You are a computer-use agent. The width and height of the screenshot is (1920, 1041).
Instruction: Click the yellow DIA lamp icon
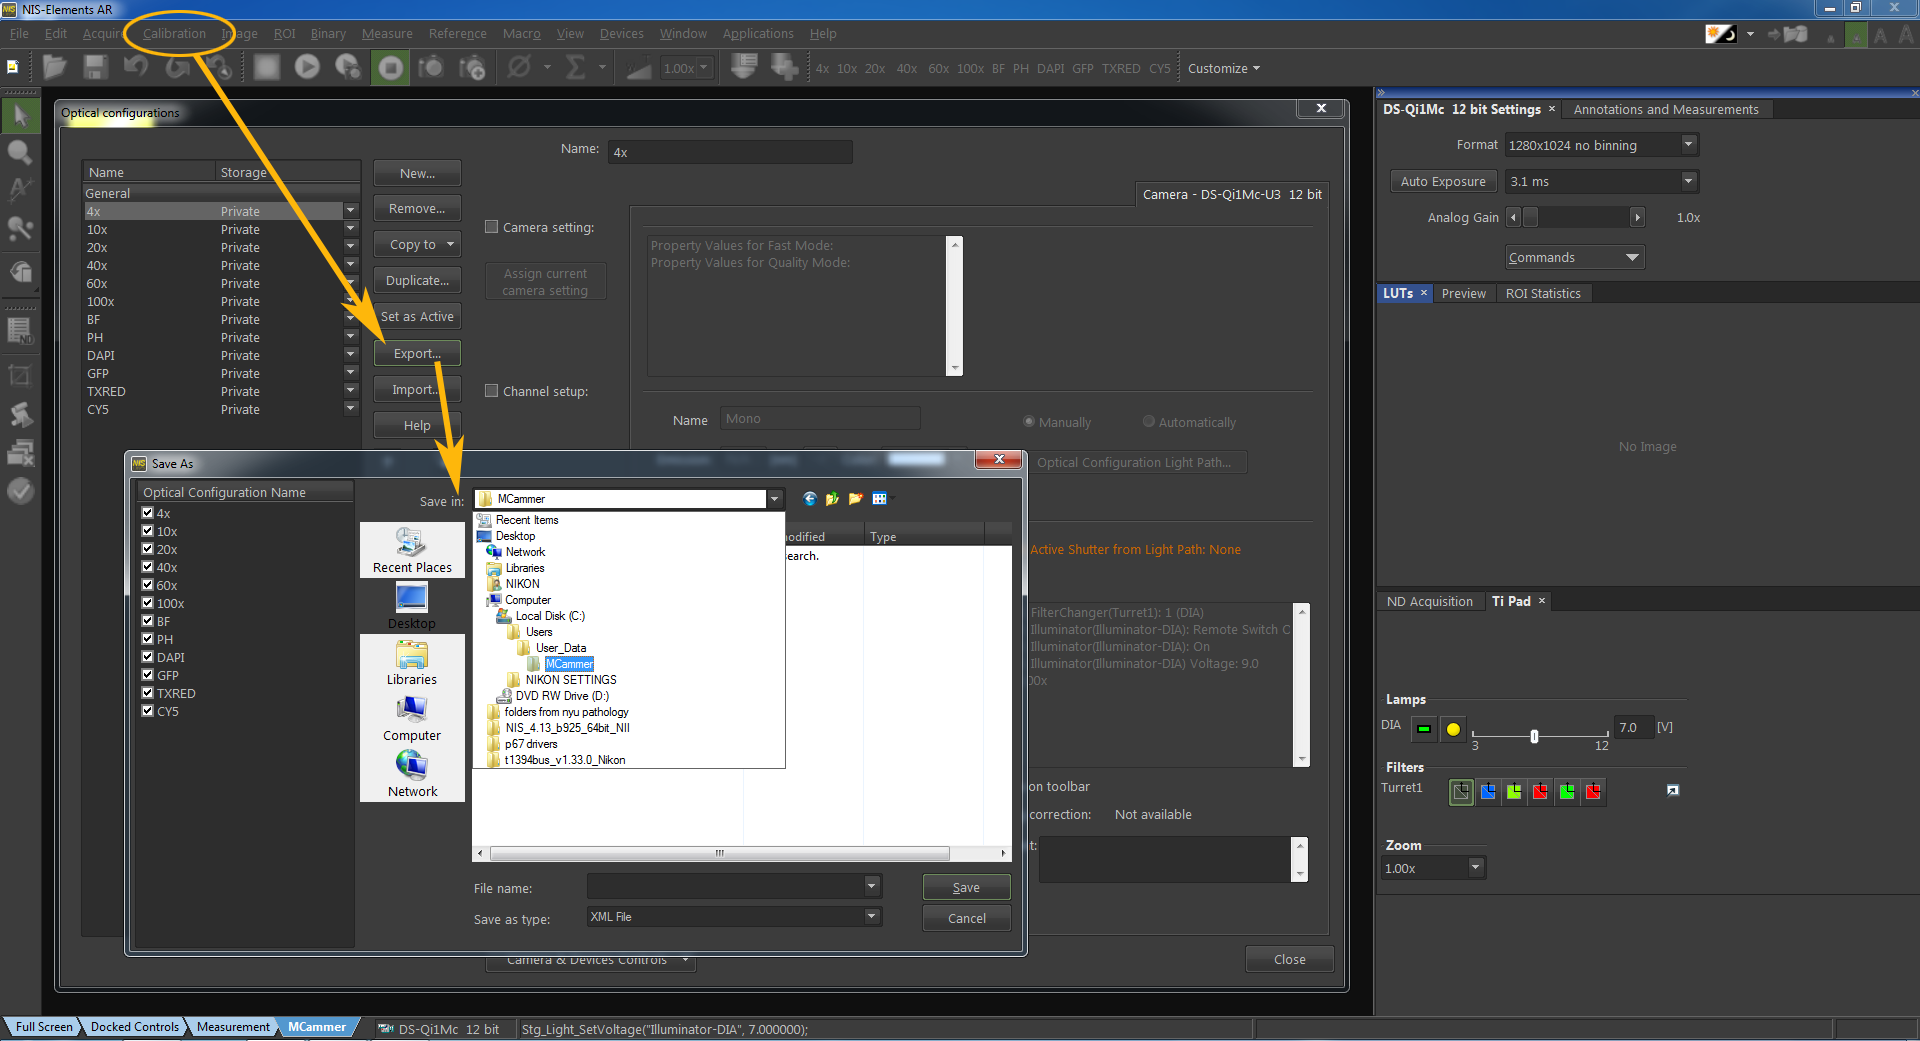(1453, 729)
